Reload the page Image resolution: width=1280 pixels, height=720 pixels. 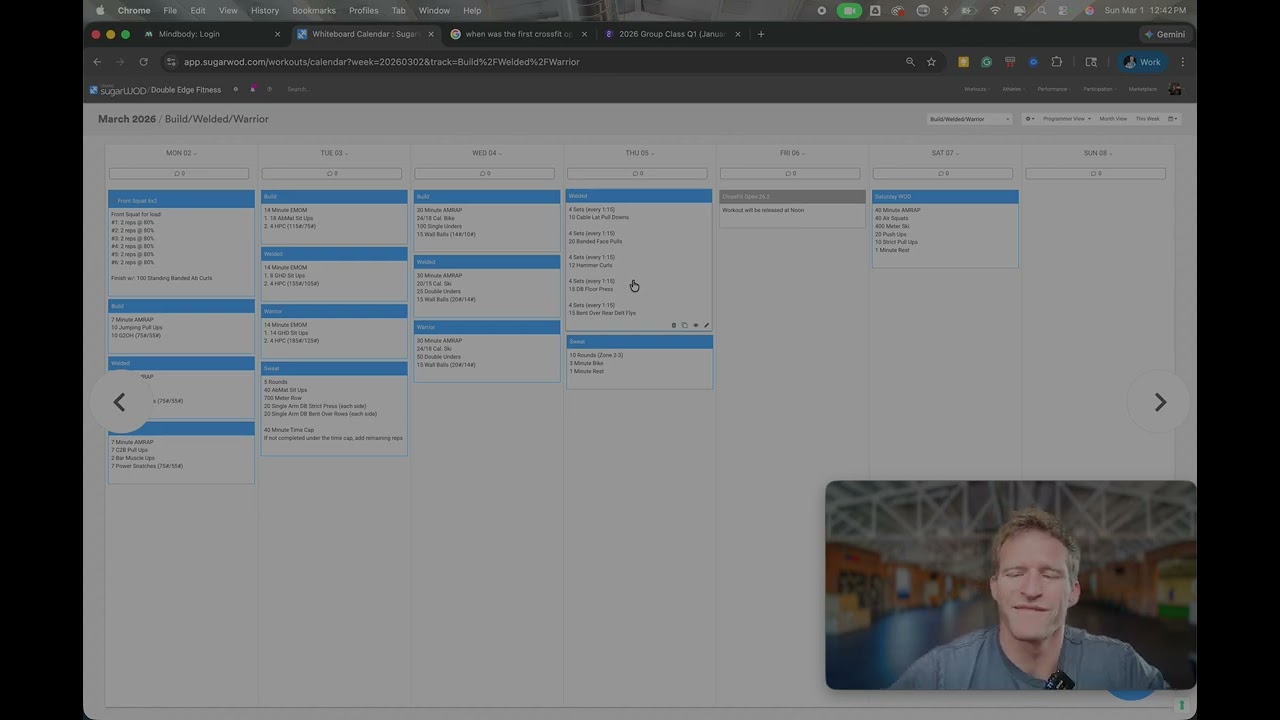pos(143,62)
